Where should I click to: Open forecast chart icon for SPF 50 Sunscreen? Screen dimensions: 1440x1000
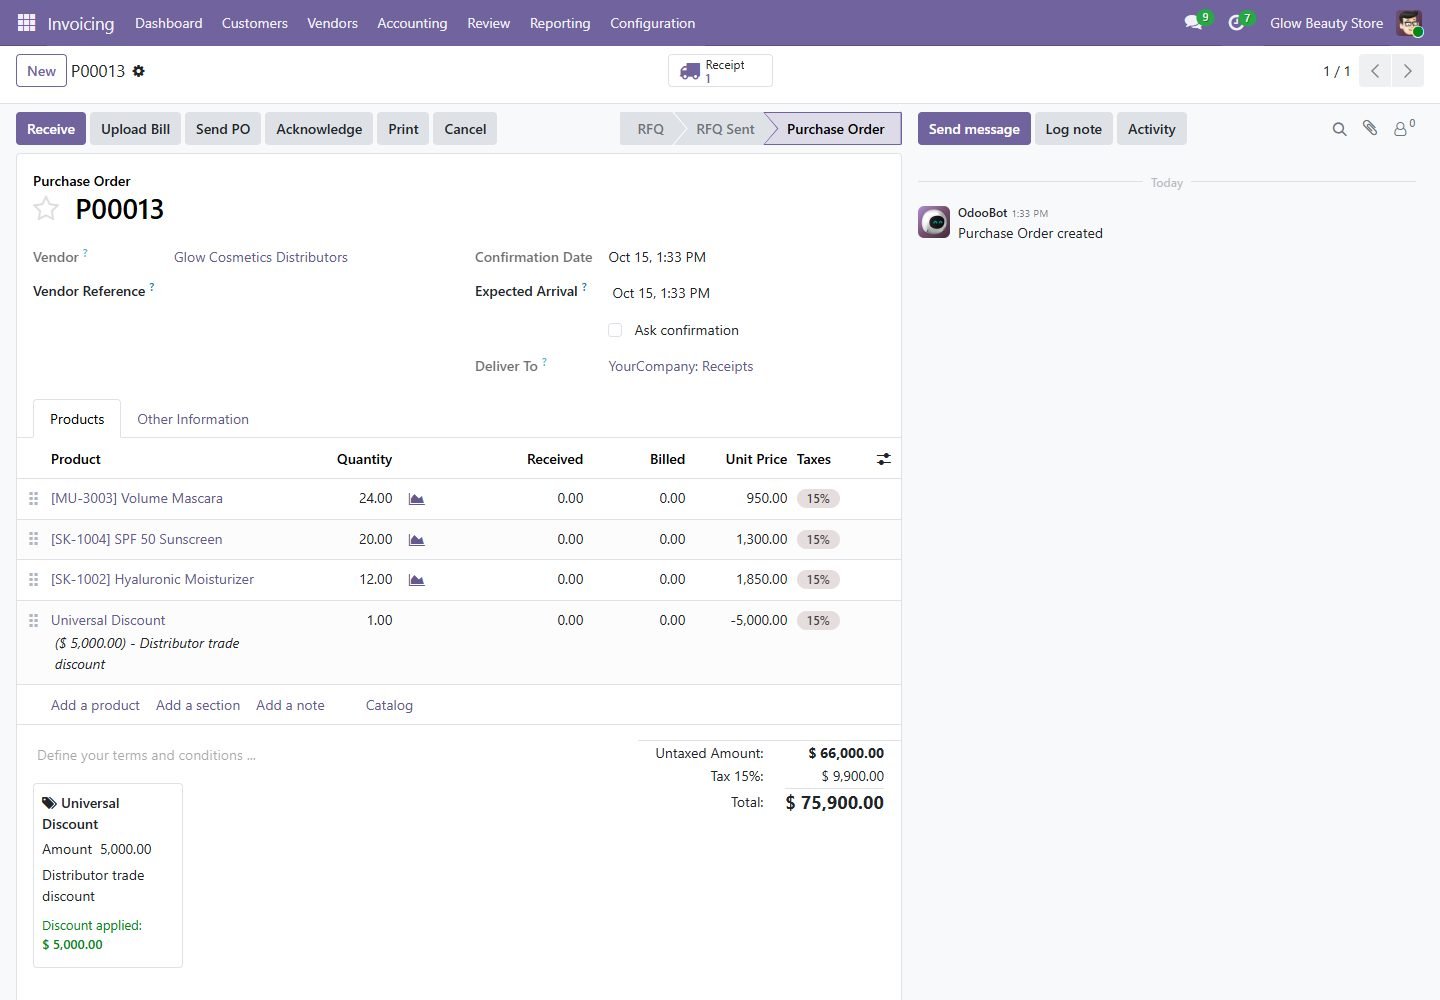(417, 539)
